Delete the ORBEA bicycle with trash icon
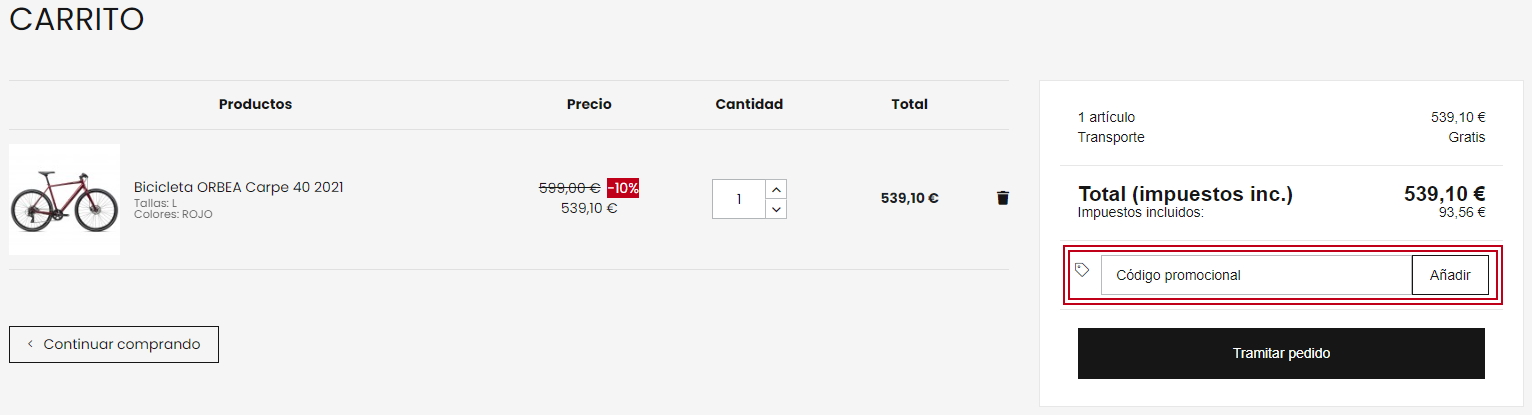Screen dimensions: 1532x415 pyautogui.click(x=1003, y=198)
